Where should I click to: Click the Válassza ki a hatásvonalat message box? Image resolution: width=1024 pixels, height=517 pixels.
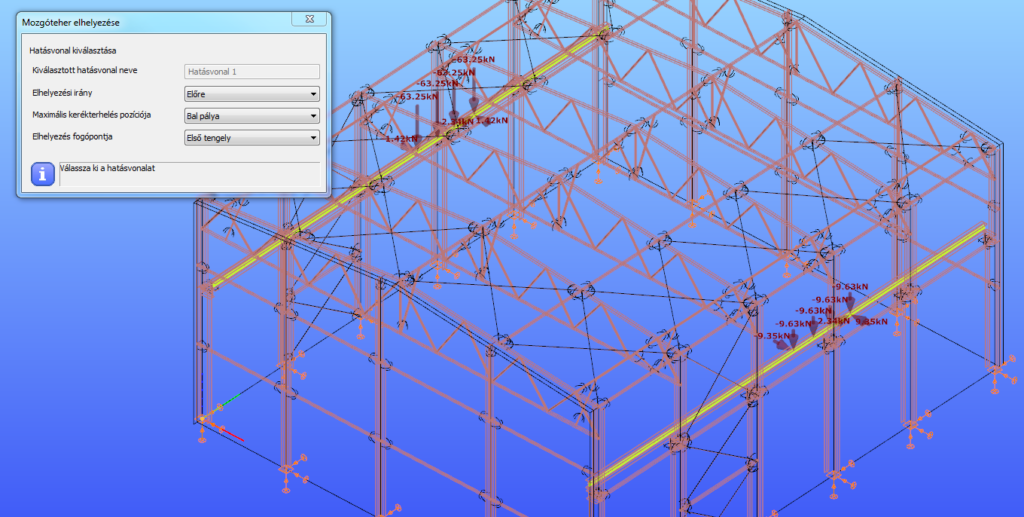[189, 174]
